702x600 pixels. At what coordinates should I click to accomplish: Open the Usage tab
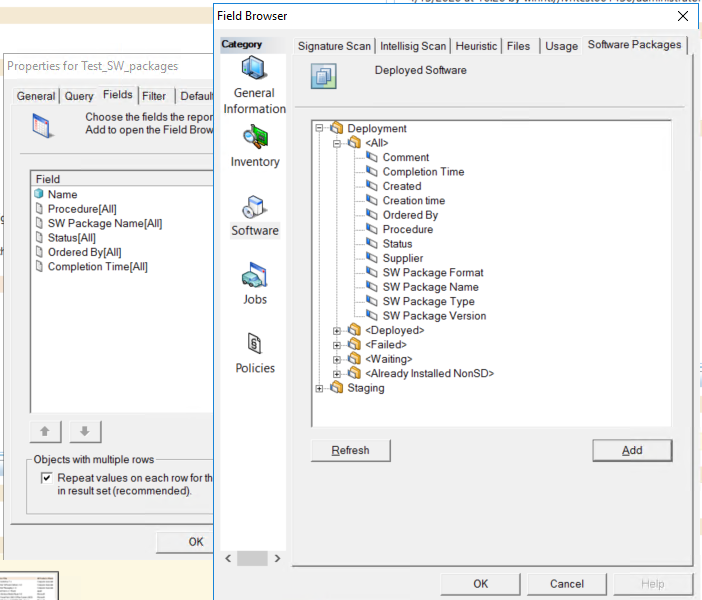(x=561, y=46)
